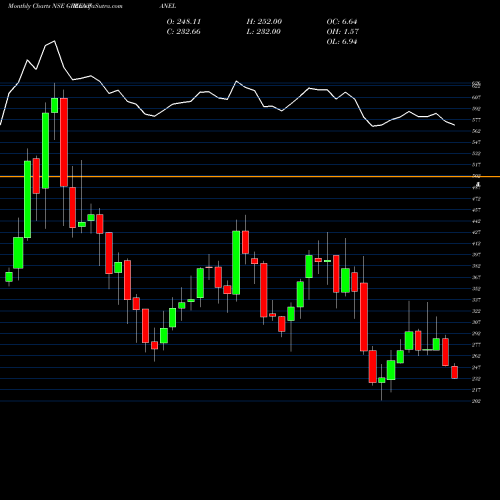Image resolution: width=500 pixels, height=500 pixels.
Task: Click the 262 price axis label
Action: (476, 356)
